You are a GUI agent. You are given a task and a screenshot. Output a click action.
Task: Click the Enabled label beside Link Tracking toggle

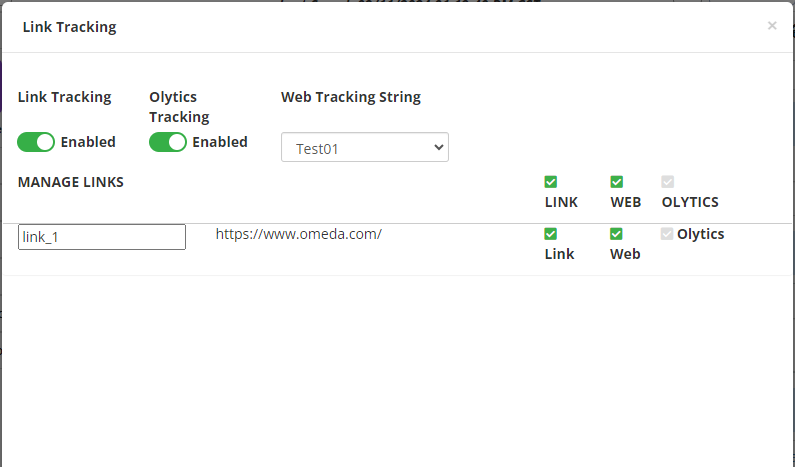click(88, 142)
